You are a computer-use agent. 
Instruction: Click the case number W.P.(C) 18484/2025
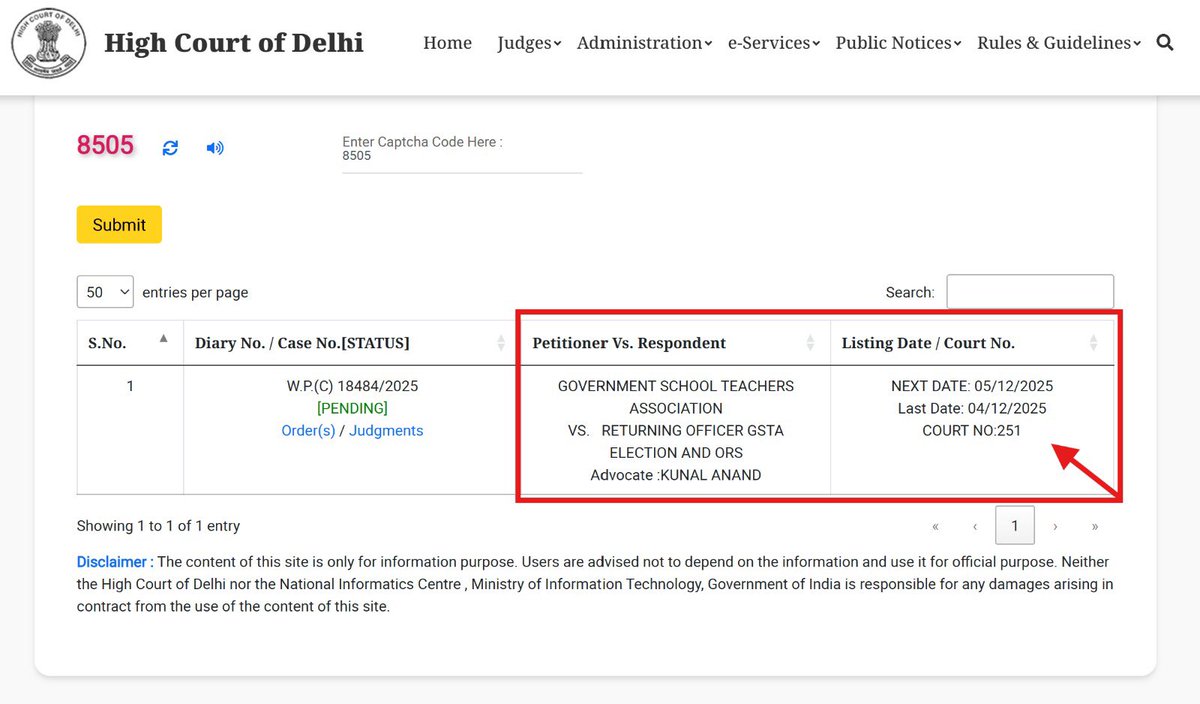pos(352,386)
